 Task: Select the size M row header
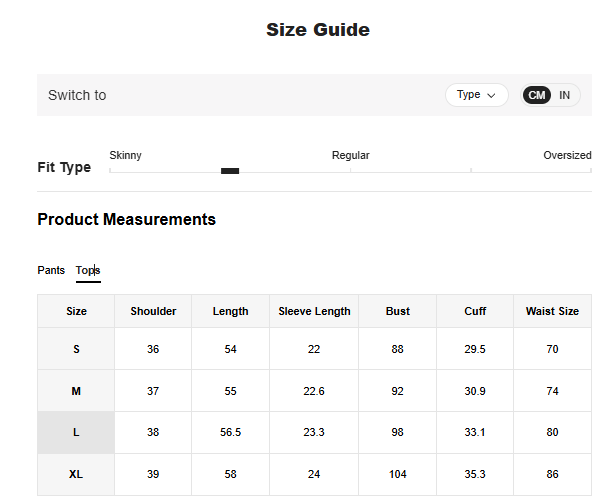tap(76, 391)
